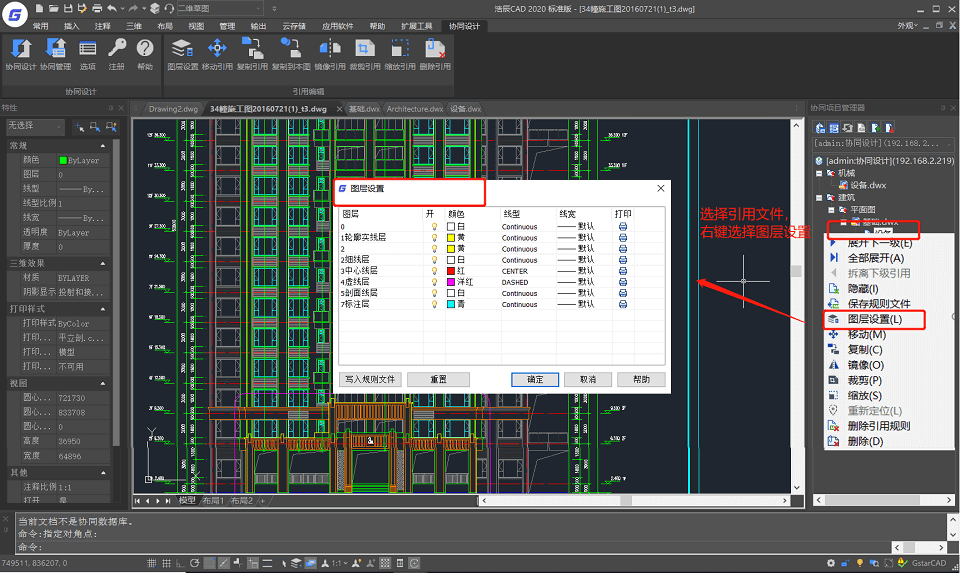Click the dialog 帮助 button

pos(641,380)
